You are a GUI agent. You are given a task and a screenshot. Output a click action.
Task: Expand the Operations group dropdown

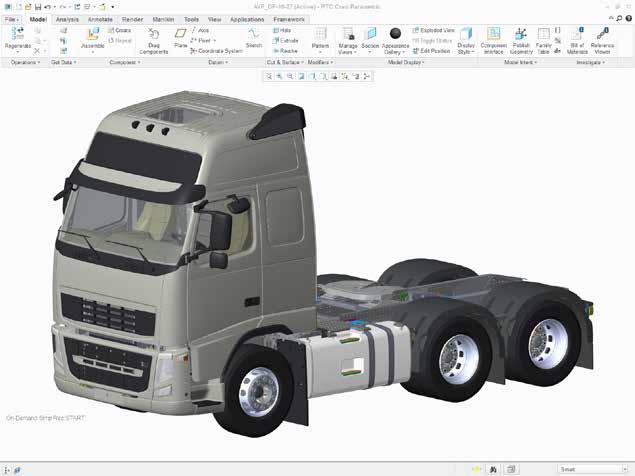(x=25, y=62)
